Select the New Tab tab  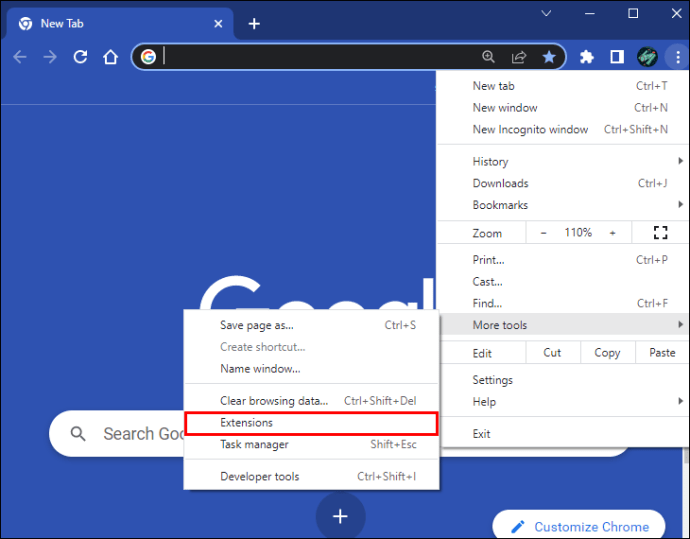coord(120,24)
